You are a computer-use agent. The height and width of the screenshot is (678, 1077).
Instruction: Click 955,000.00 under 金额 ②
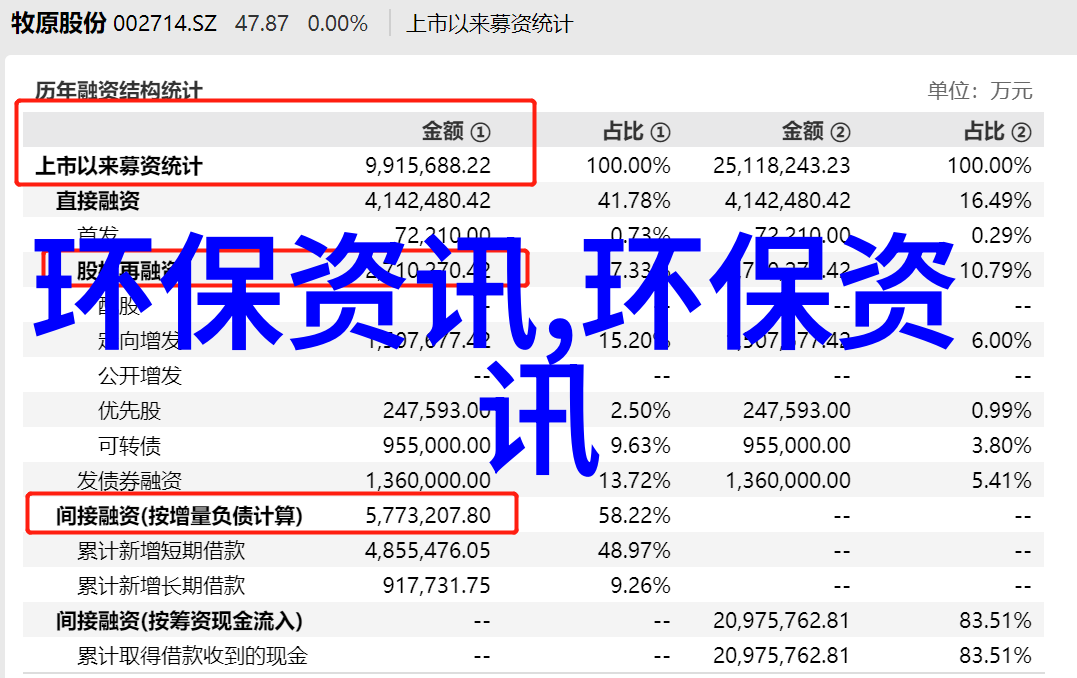click(797, 446)
